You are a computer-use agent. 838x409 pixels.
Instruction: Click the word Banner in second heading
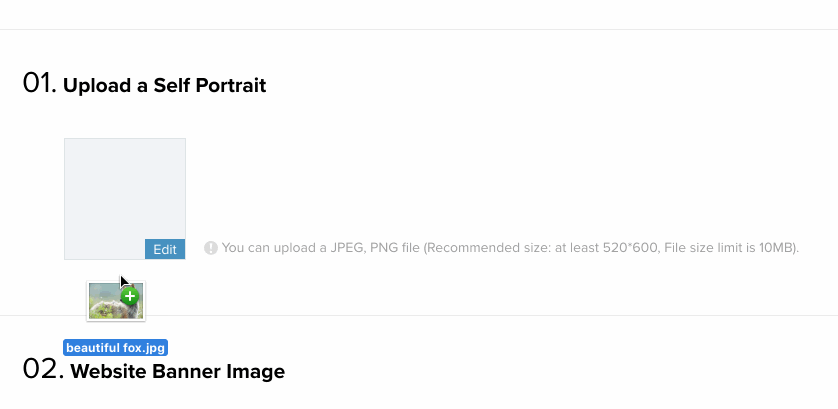187,371
